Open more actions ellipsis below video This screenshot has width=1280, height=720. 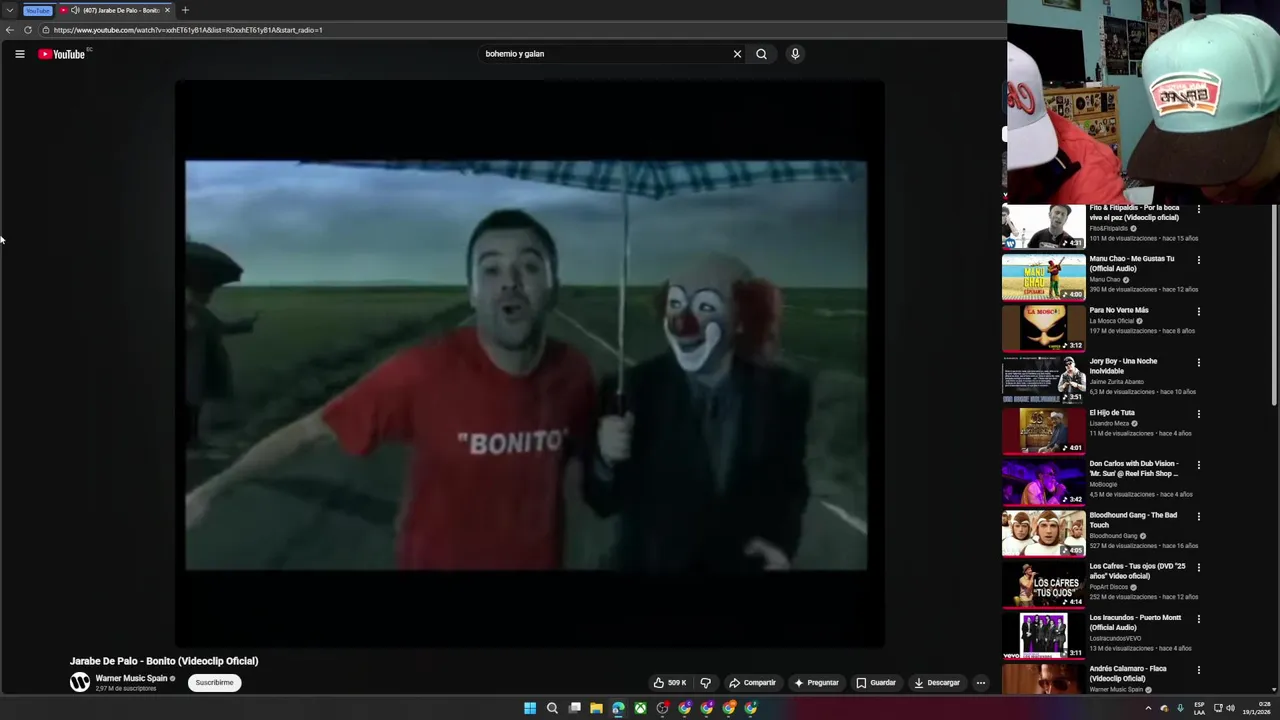tap(981, 683)
